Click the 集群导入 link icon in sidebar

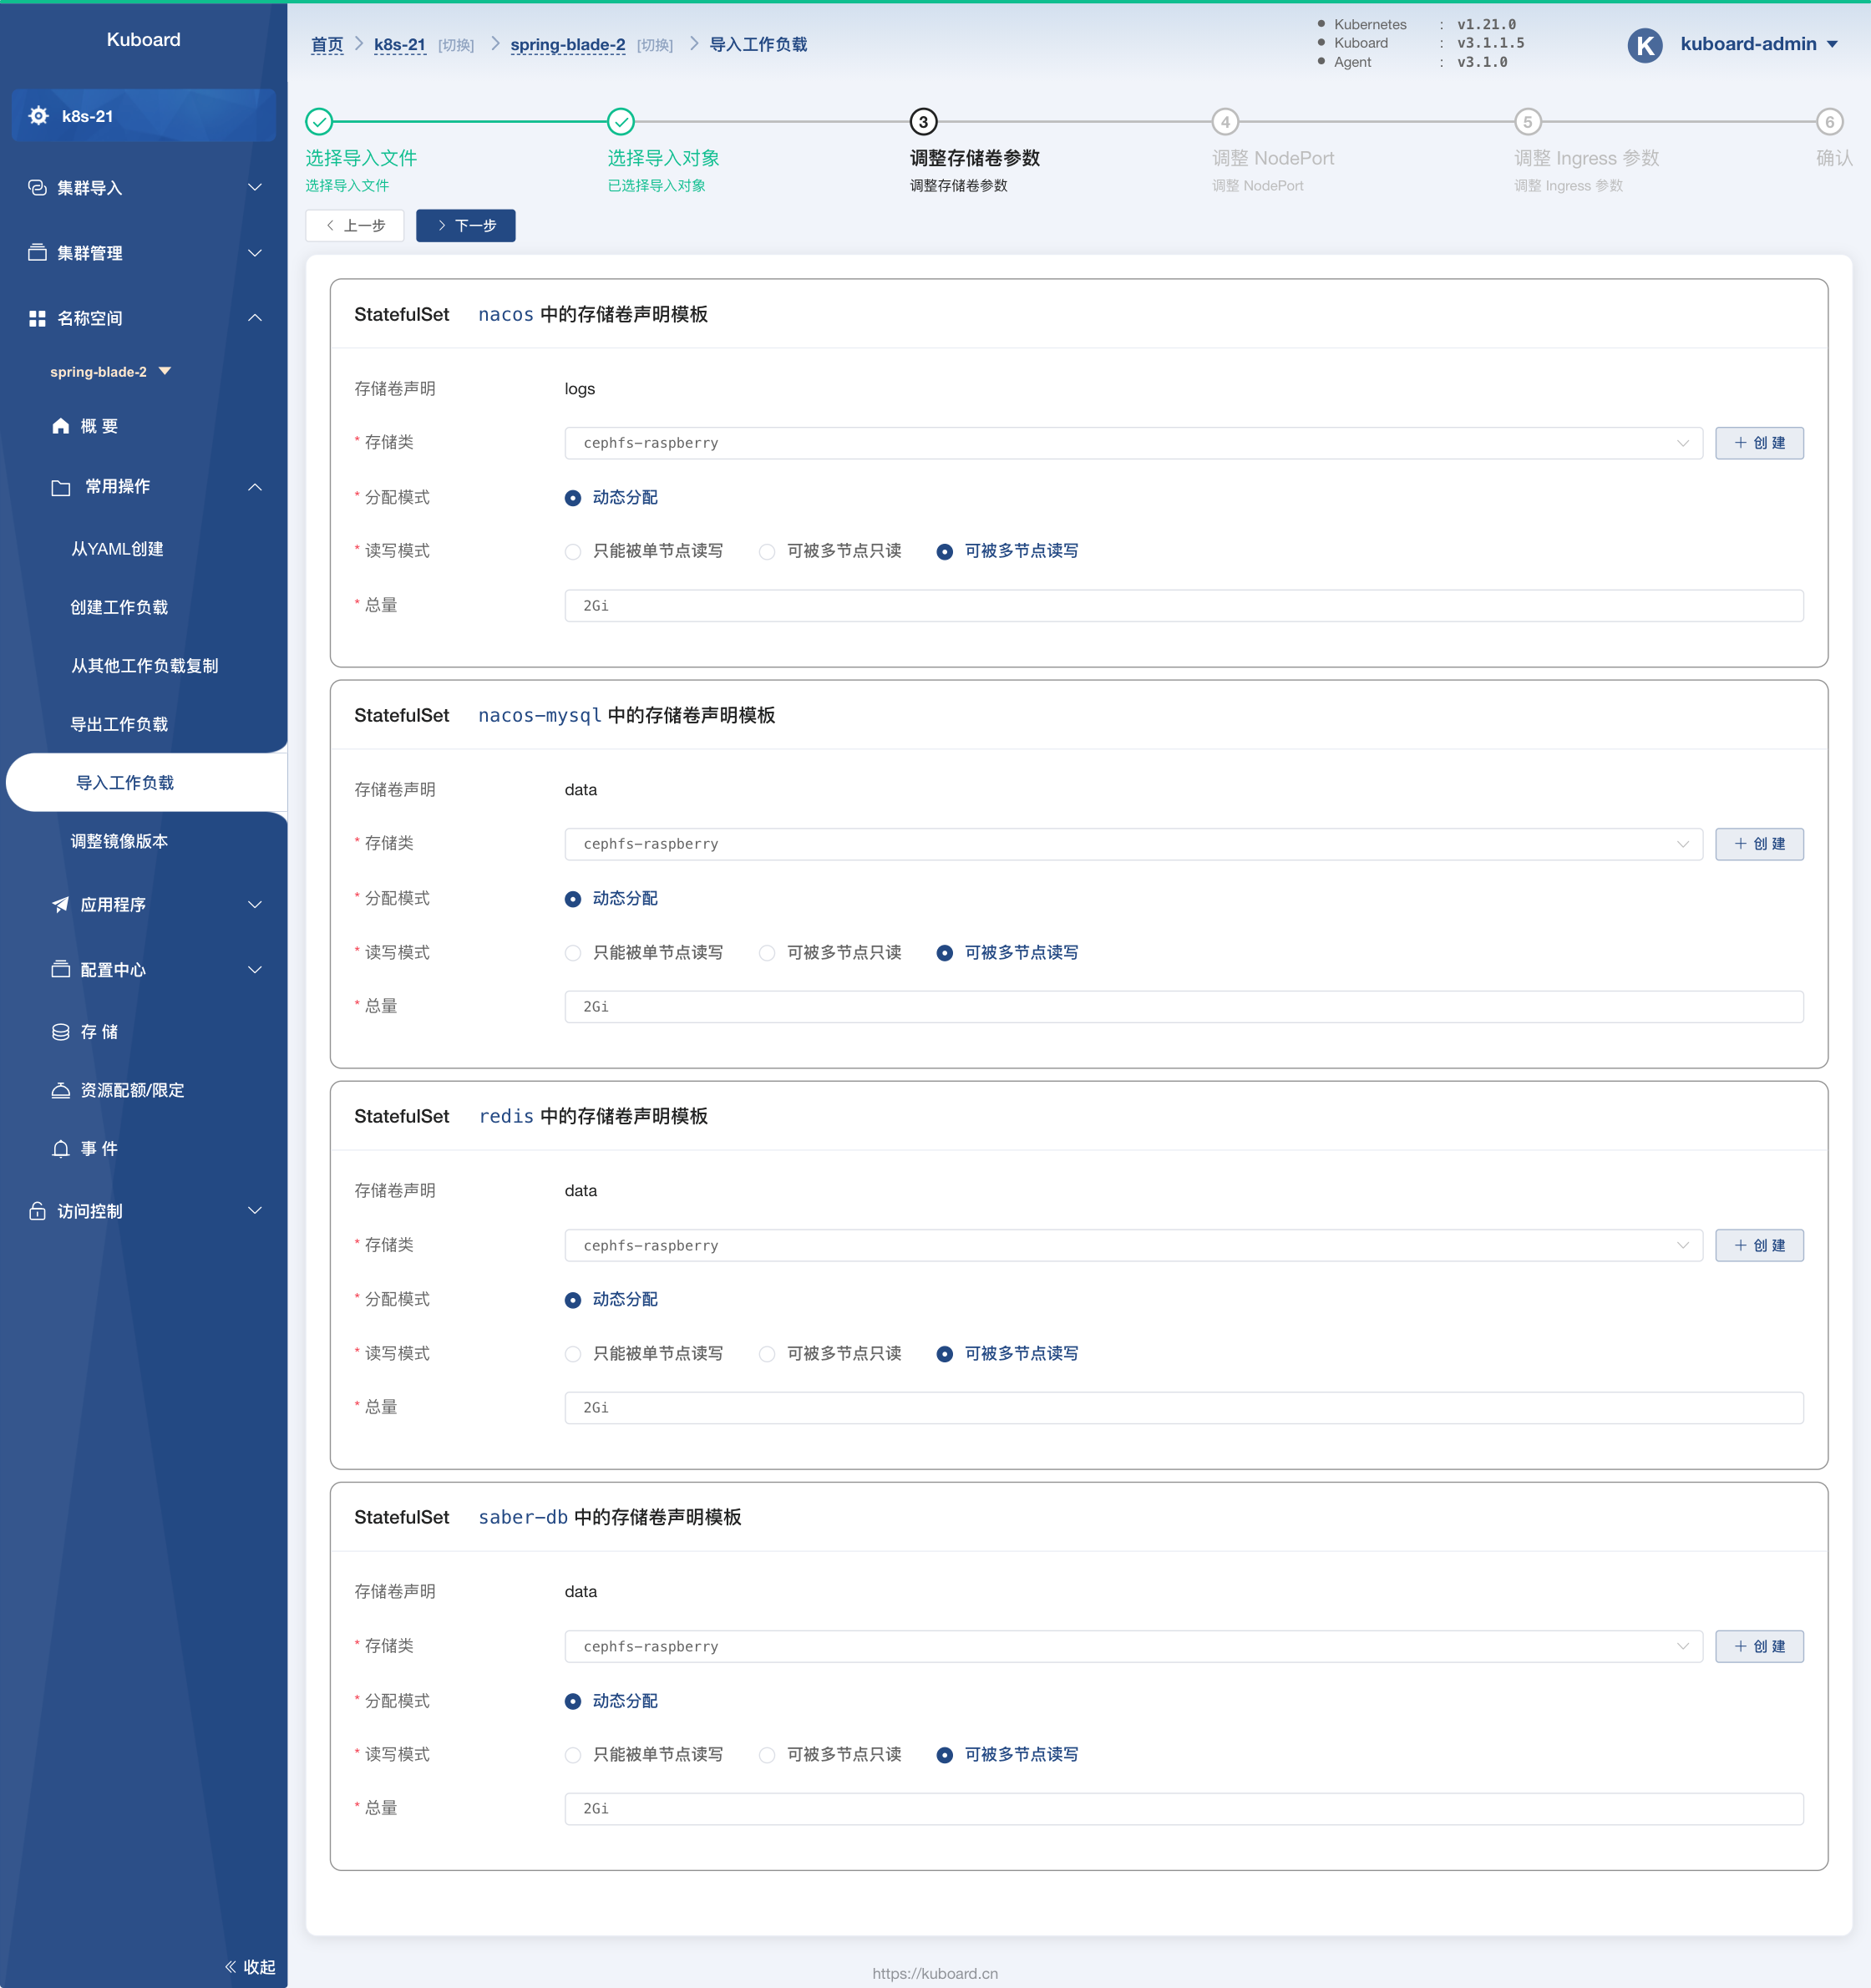37,188
